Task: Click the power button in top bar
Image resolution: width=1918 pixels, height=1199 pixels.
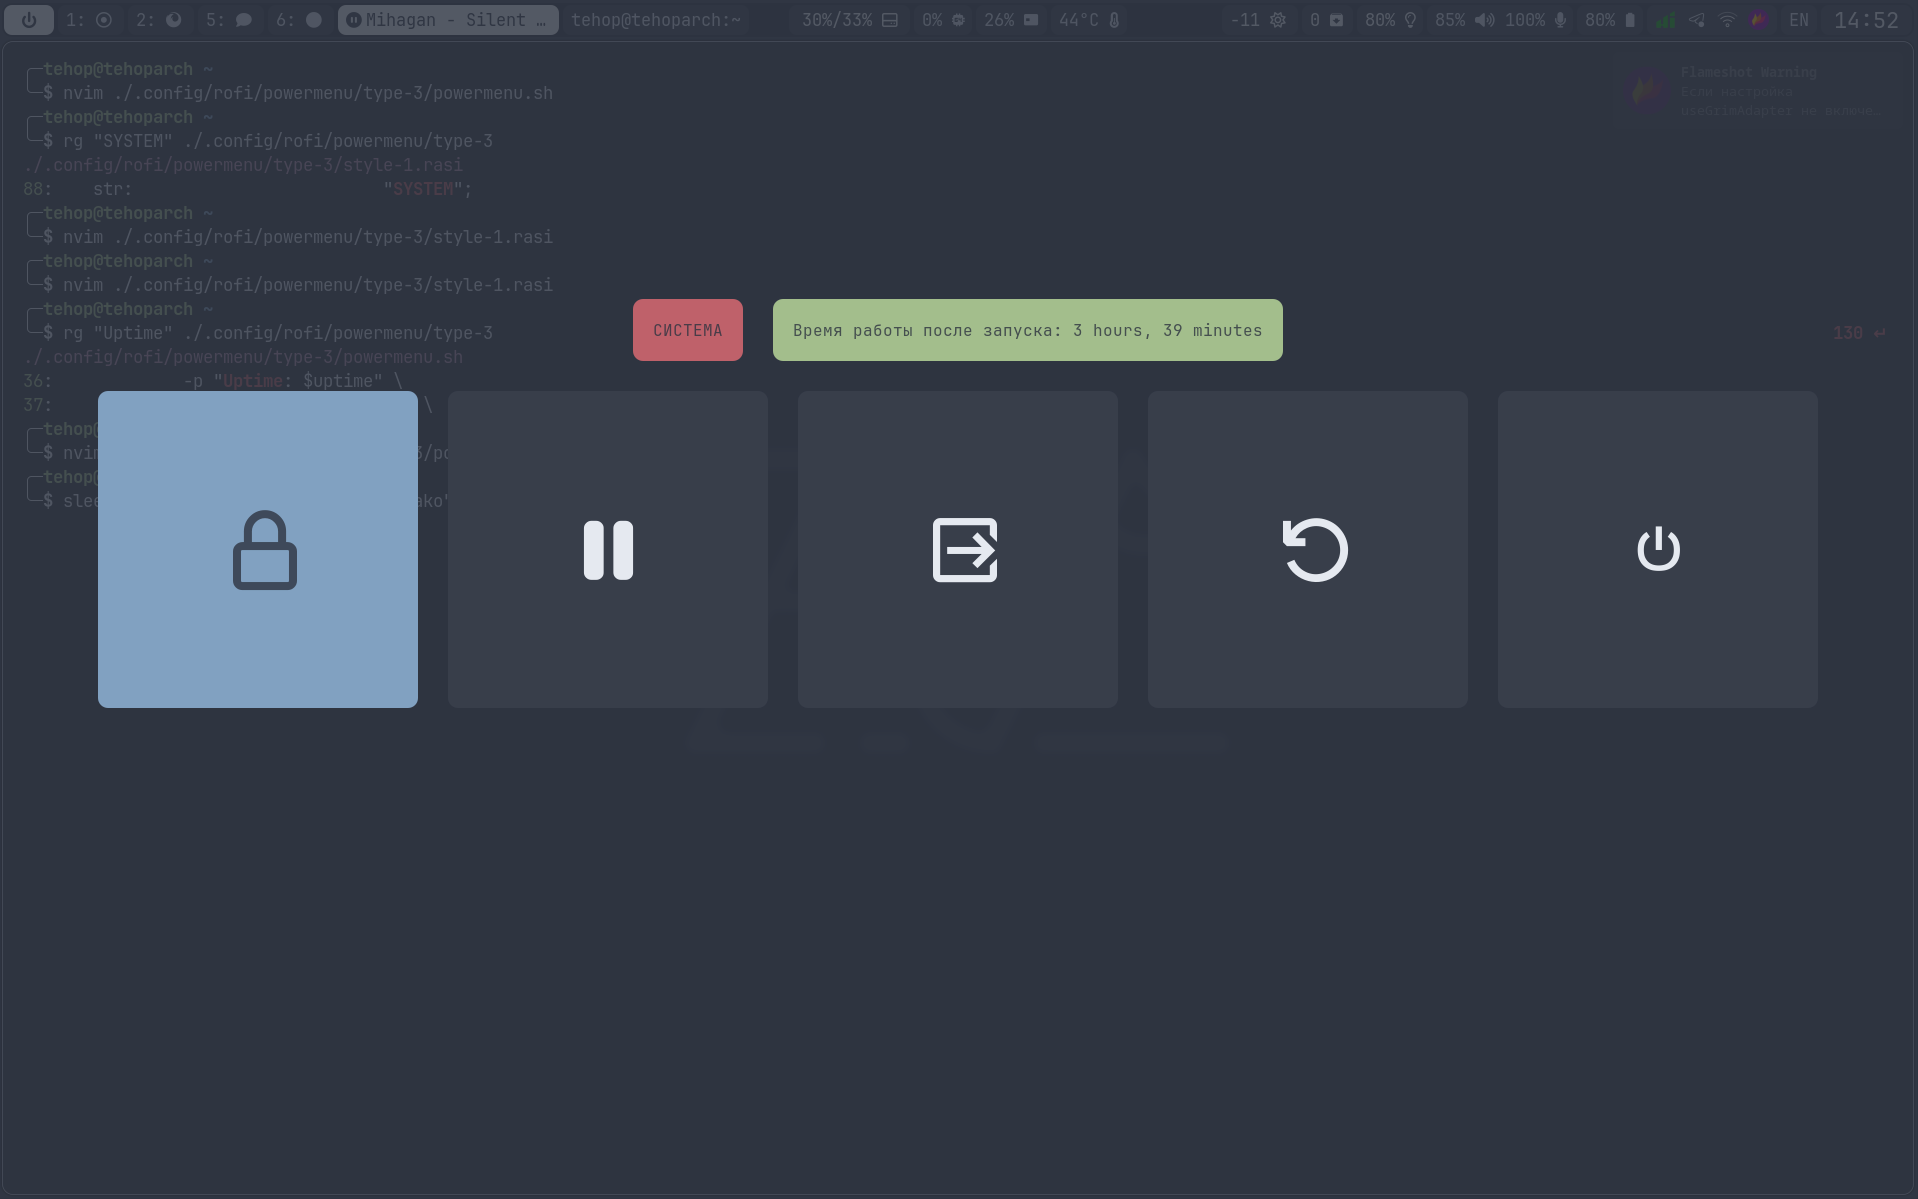Action: point(29,20)
